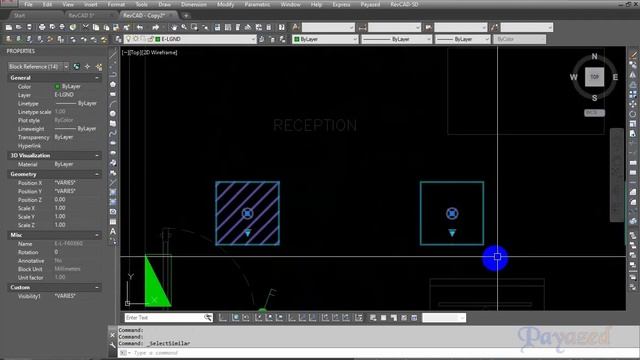Collapse the Misc section in Properties

[97, 235]
